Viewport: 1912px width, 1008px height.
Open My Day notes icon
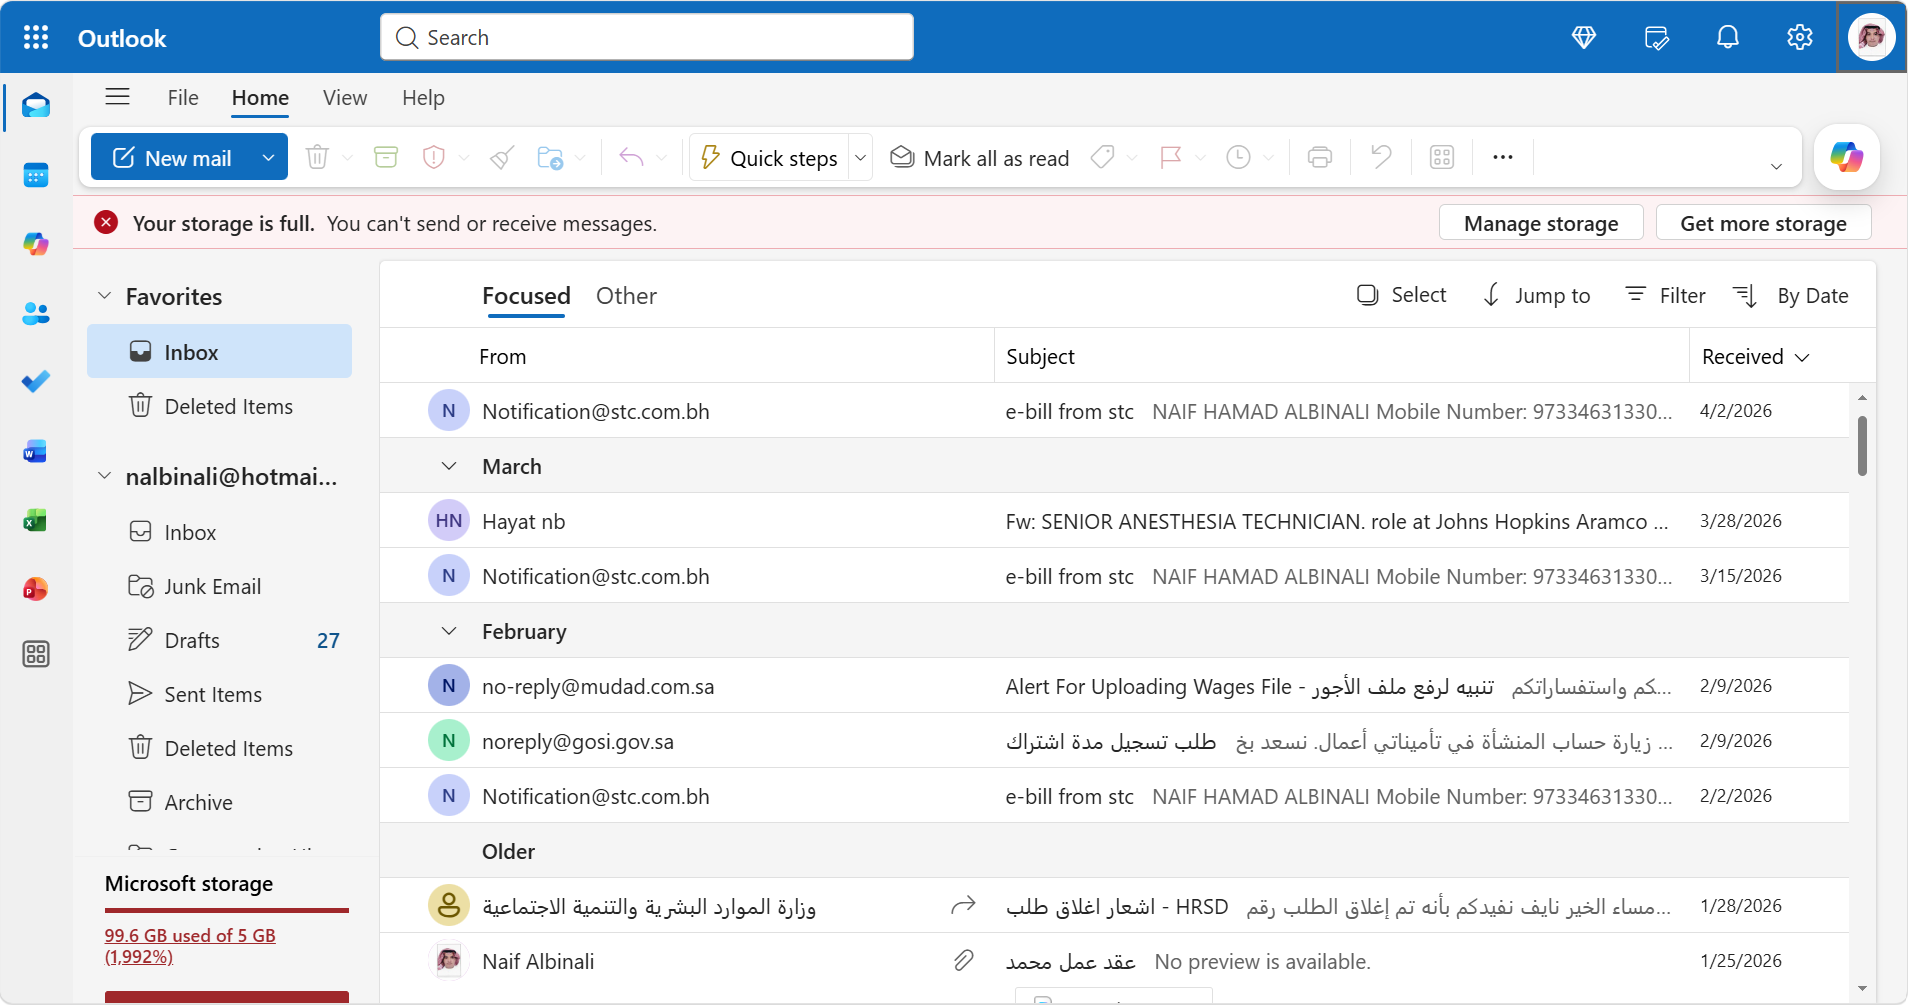(1656, 37)
